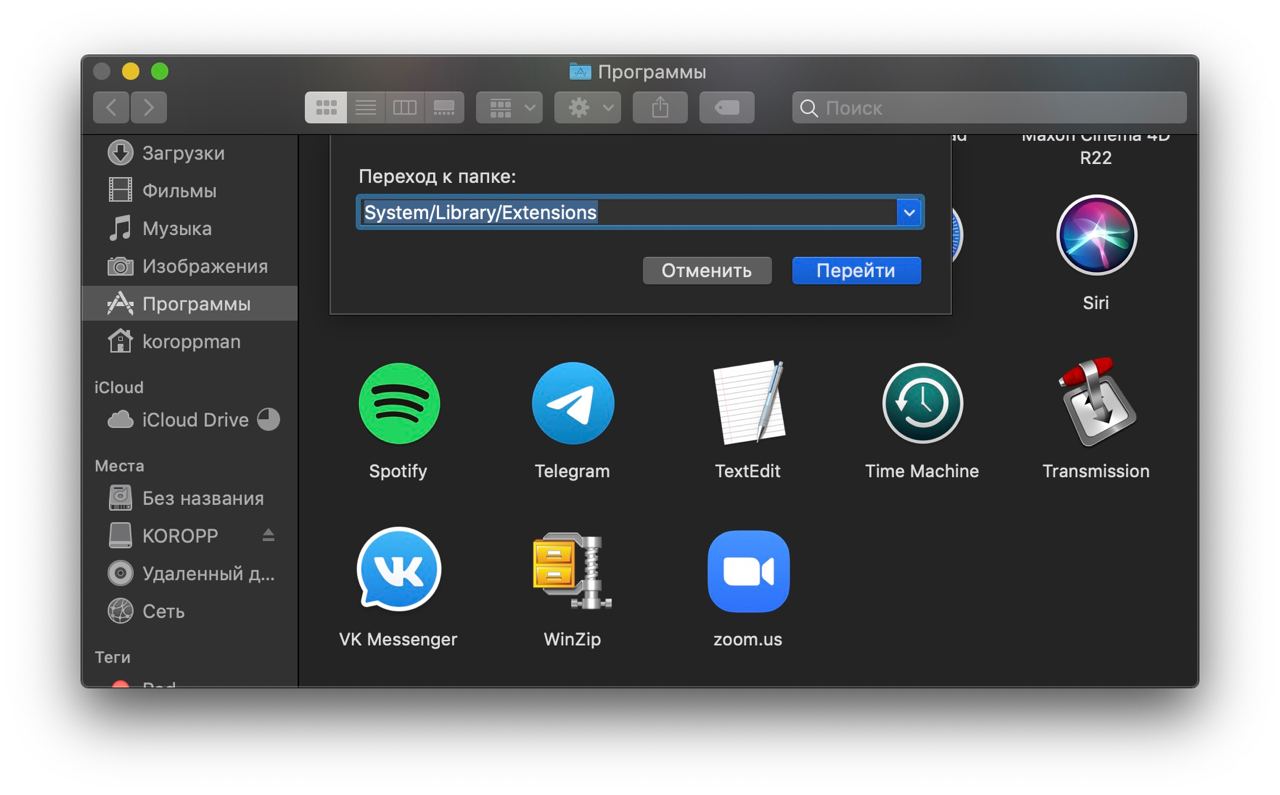The width and height of the screenshot is (1280, 795).
Task: Open the Spotify app icon
Action: pyautogui.click(x=398, y=403)
